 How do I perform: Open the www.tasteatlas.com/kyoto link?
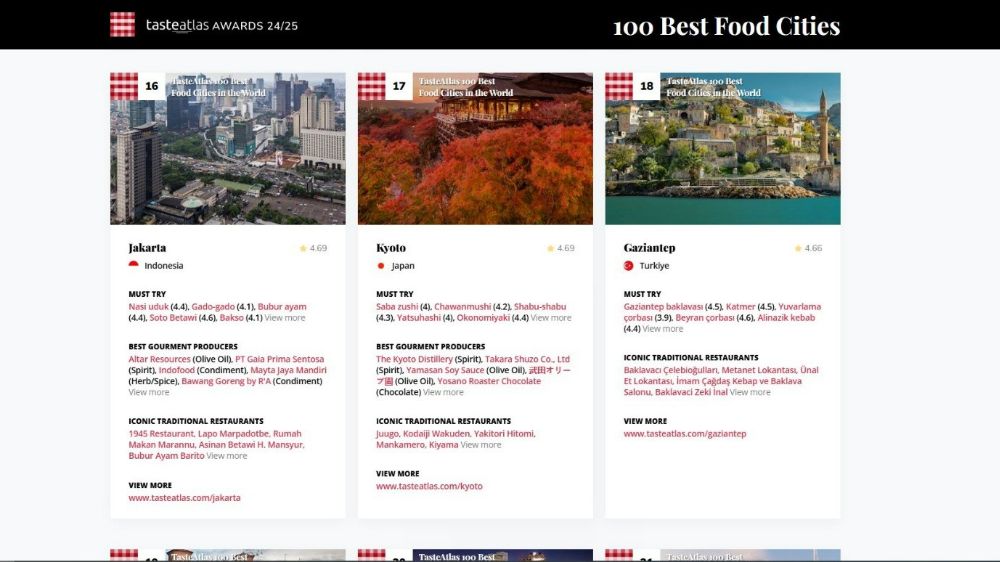coord(429,486)
